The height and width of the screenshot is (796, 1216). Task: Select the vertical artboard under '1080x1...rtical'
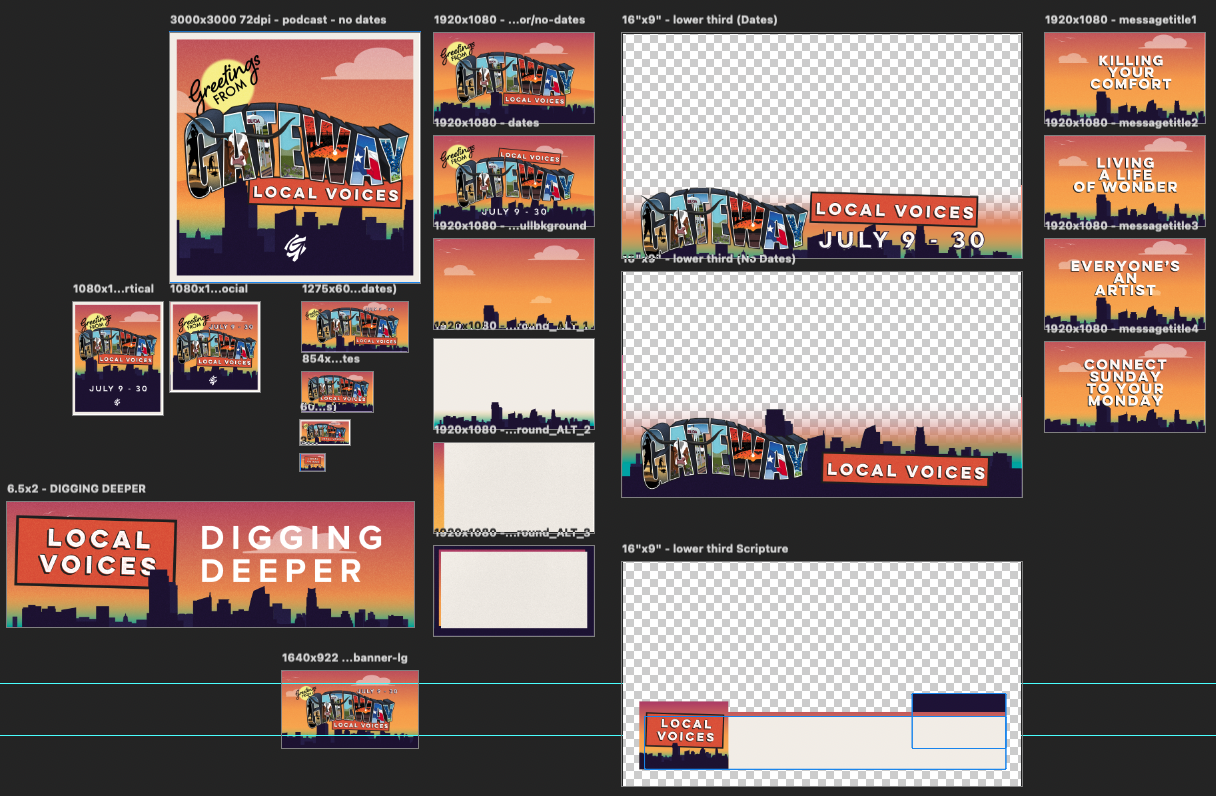[x=118, y=358]
